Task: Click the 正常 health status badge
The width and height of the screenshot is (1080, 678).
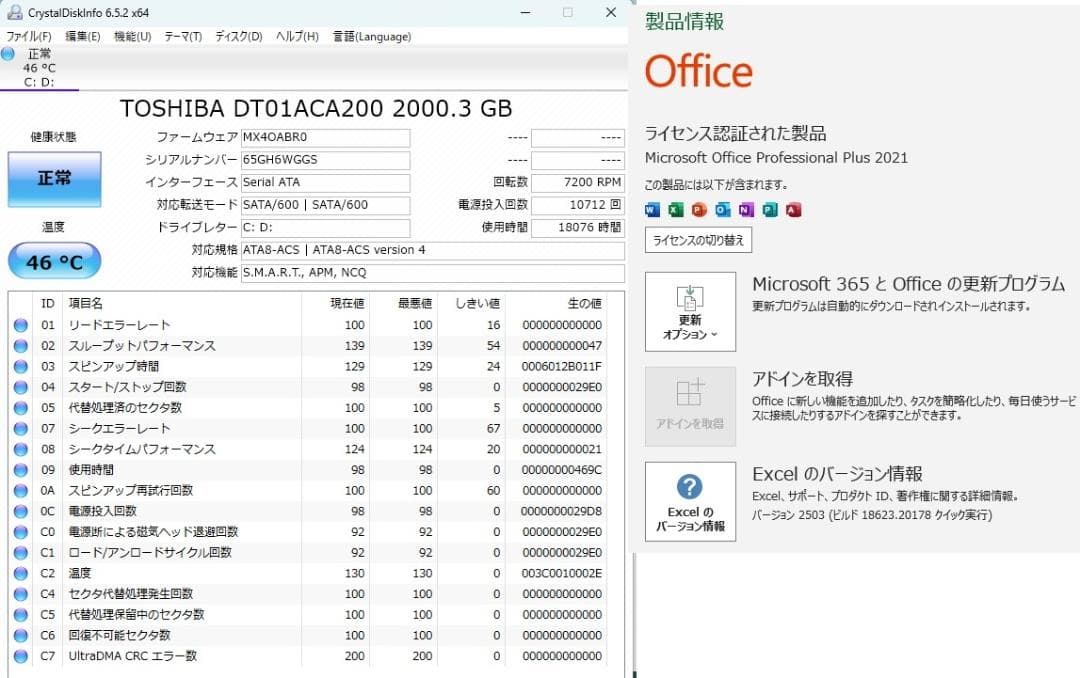Action: click(55, 180)
